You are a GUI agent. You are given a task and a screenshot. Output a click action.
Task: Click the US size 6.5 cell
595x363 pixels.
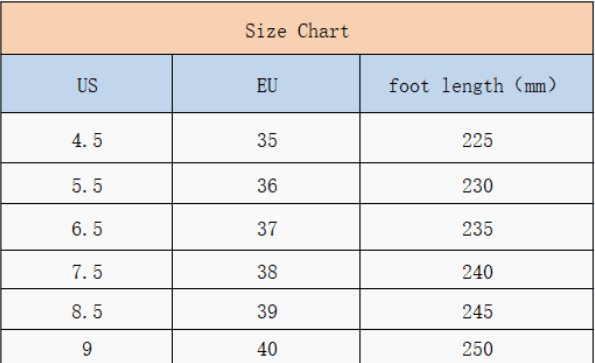coord(87,227)
